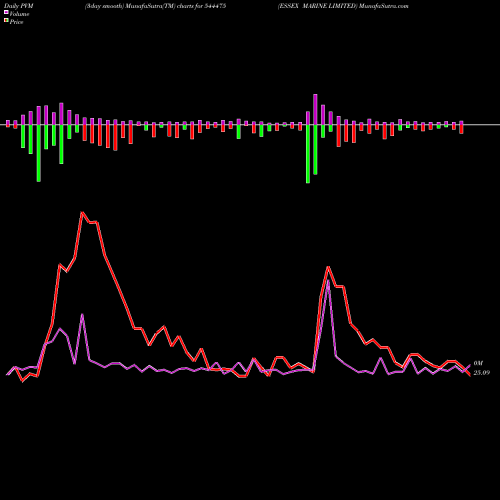Select the Price legend label
Screen dimensions: 500x500
coord(16,22)
